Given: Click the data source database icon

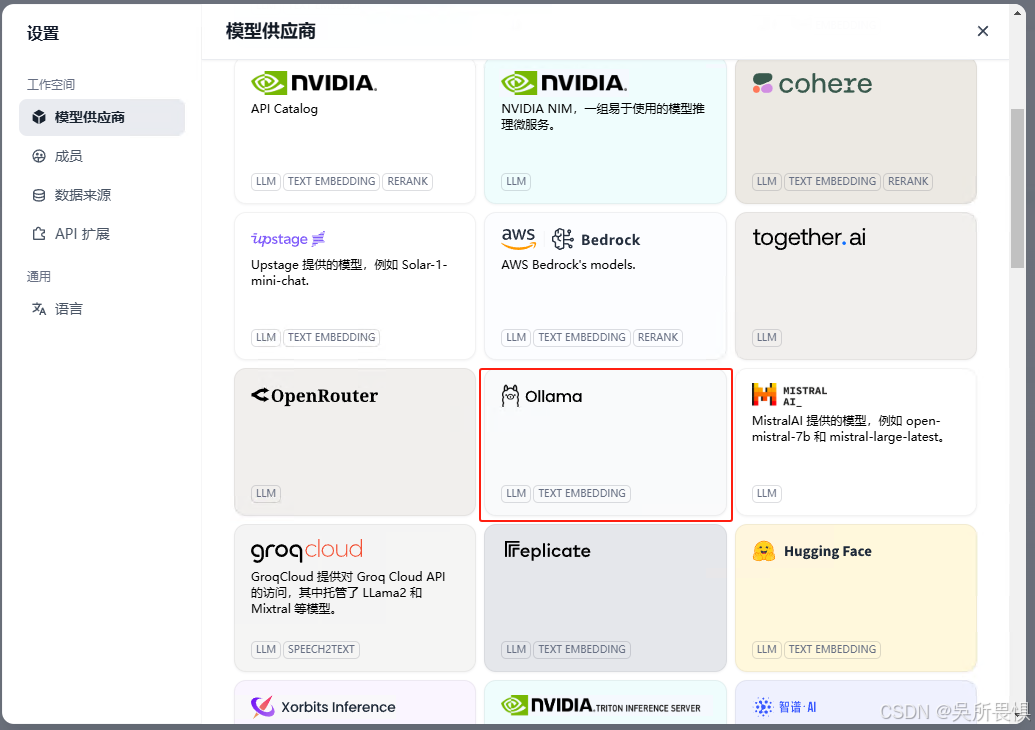Looking at the screenshot, I should pyautogui.click(x=39, y=195).
